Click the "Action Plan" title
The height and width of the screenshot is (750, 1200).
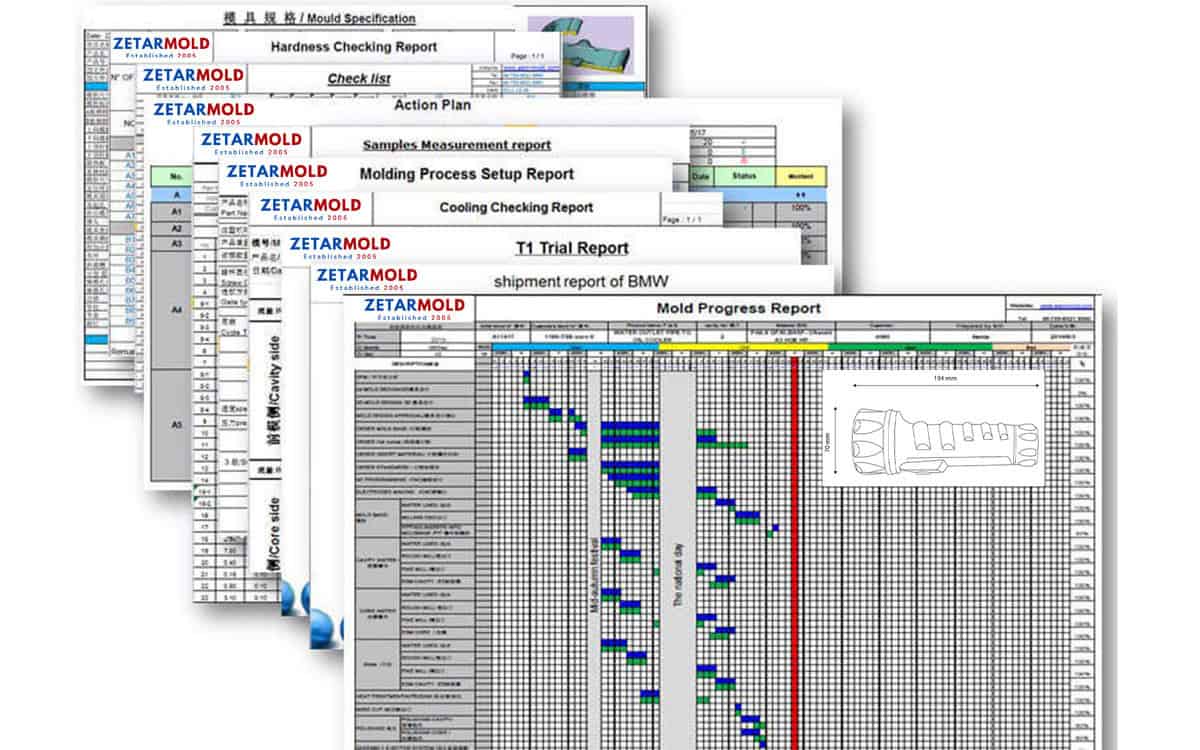(432, 105)
